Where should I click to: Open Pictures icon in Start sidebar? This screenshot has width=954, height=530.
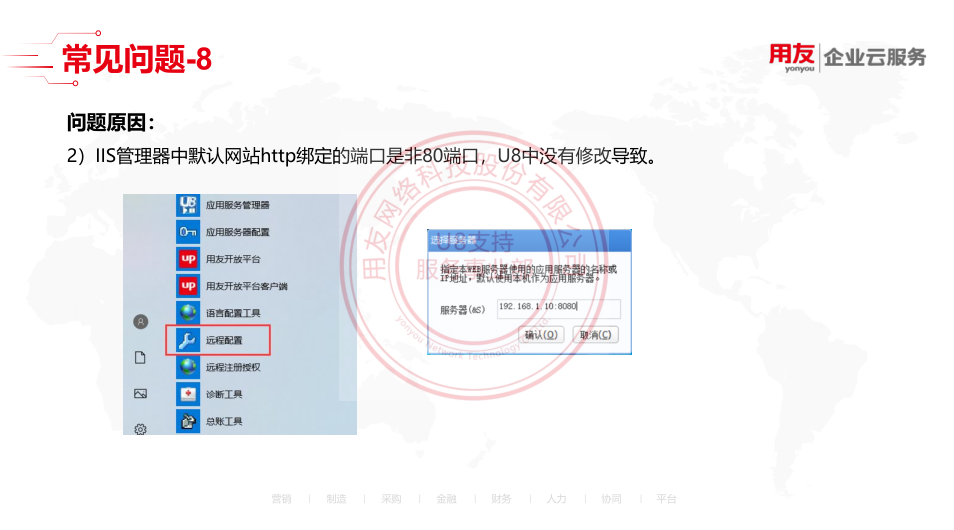tap(141, 394)
